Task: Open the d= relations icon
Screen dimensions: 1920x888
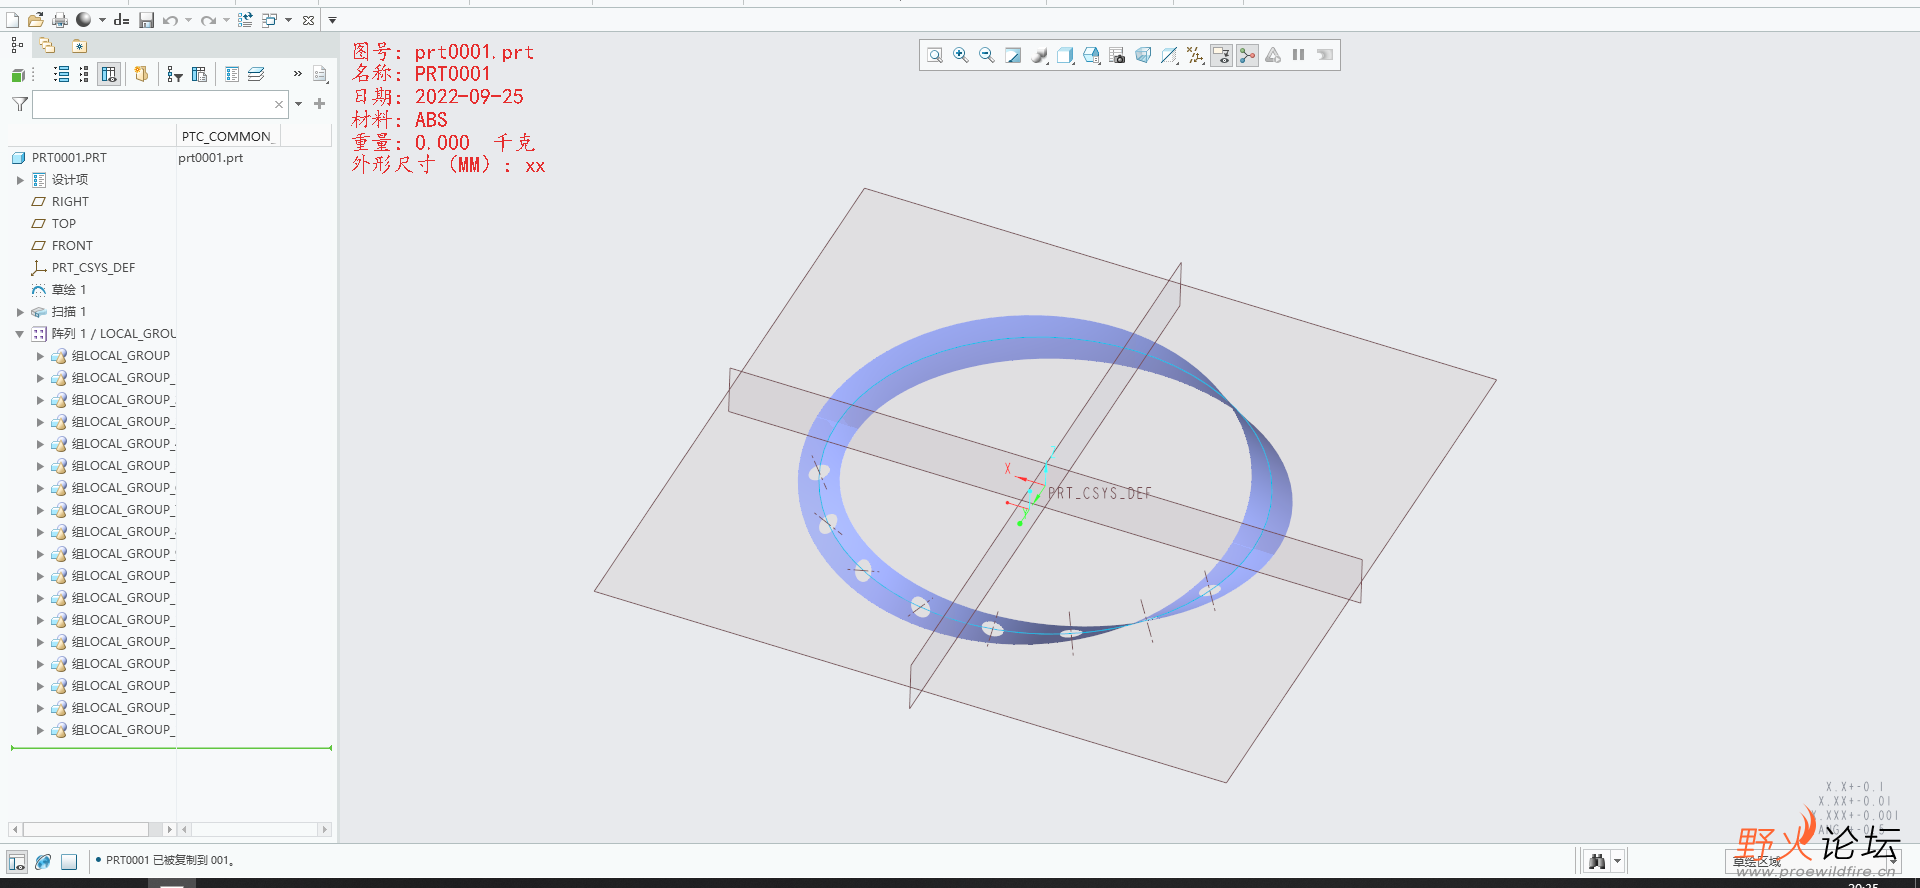Action: (121, 20)
